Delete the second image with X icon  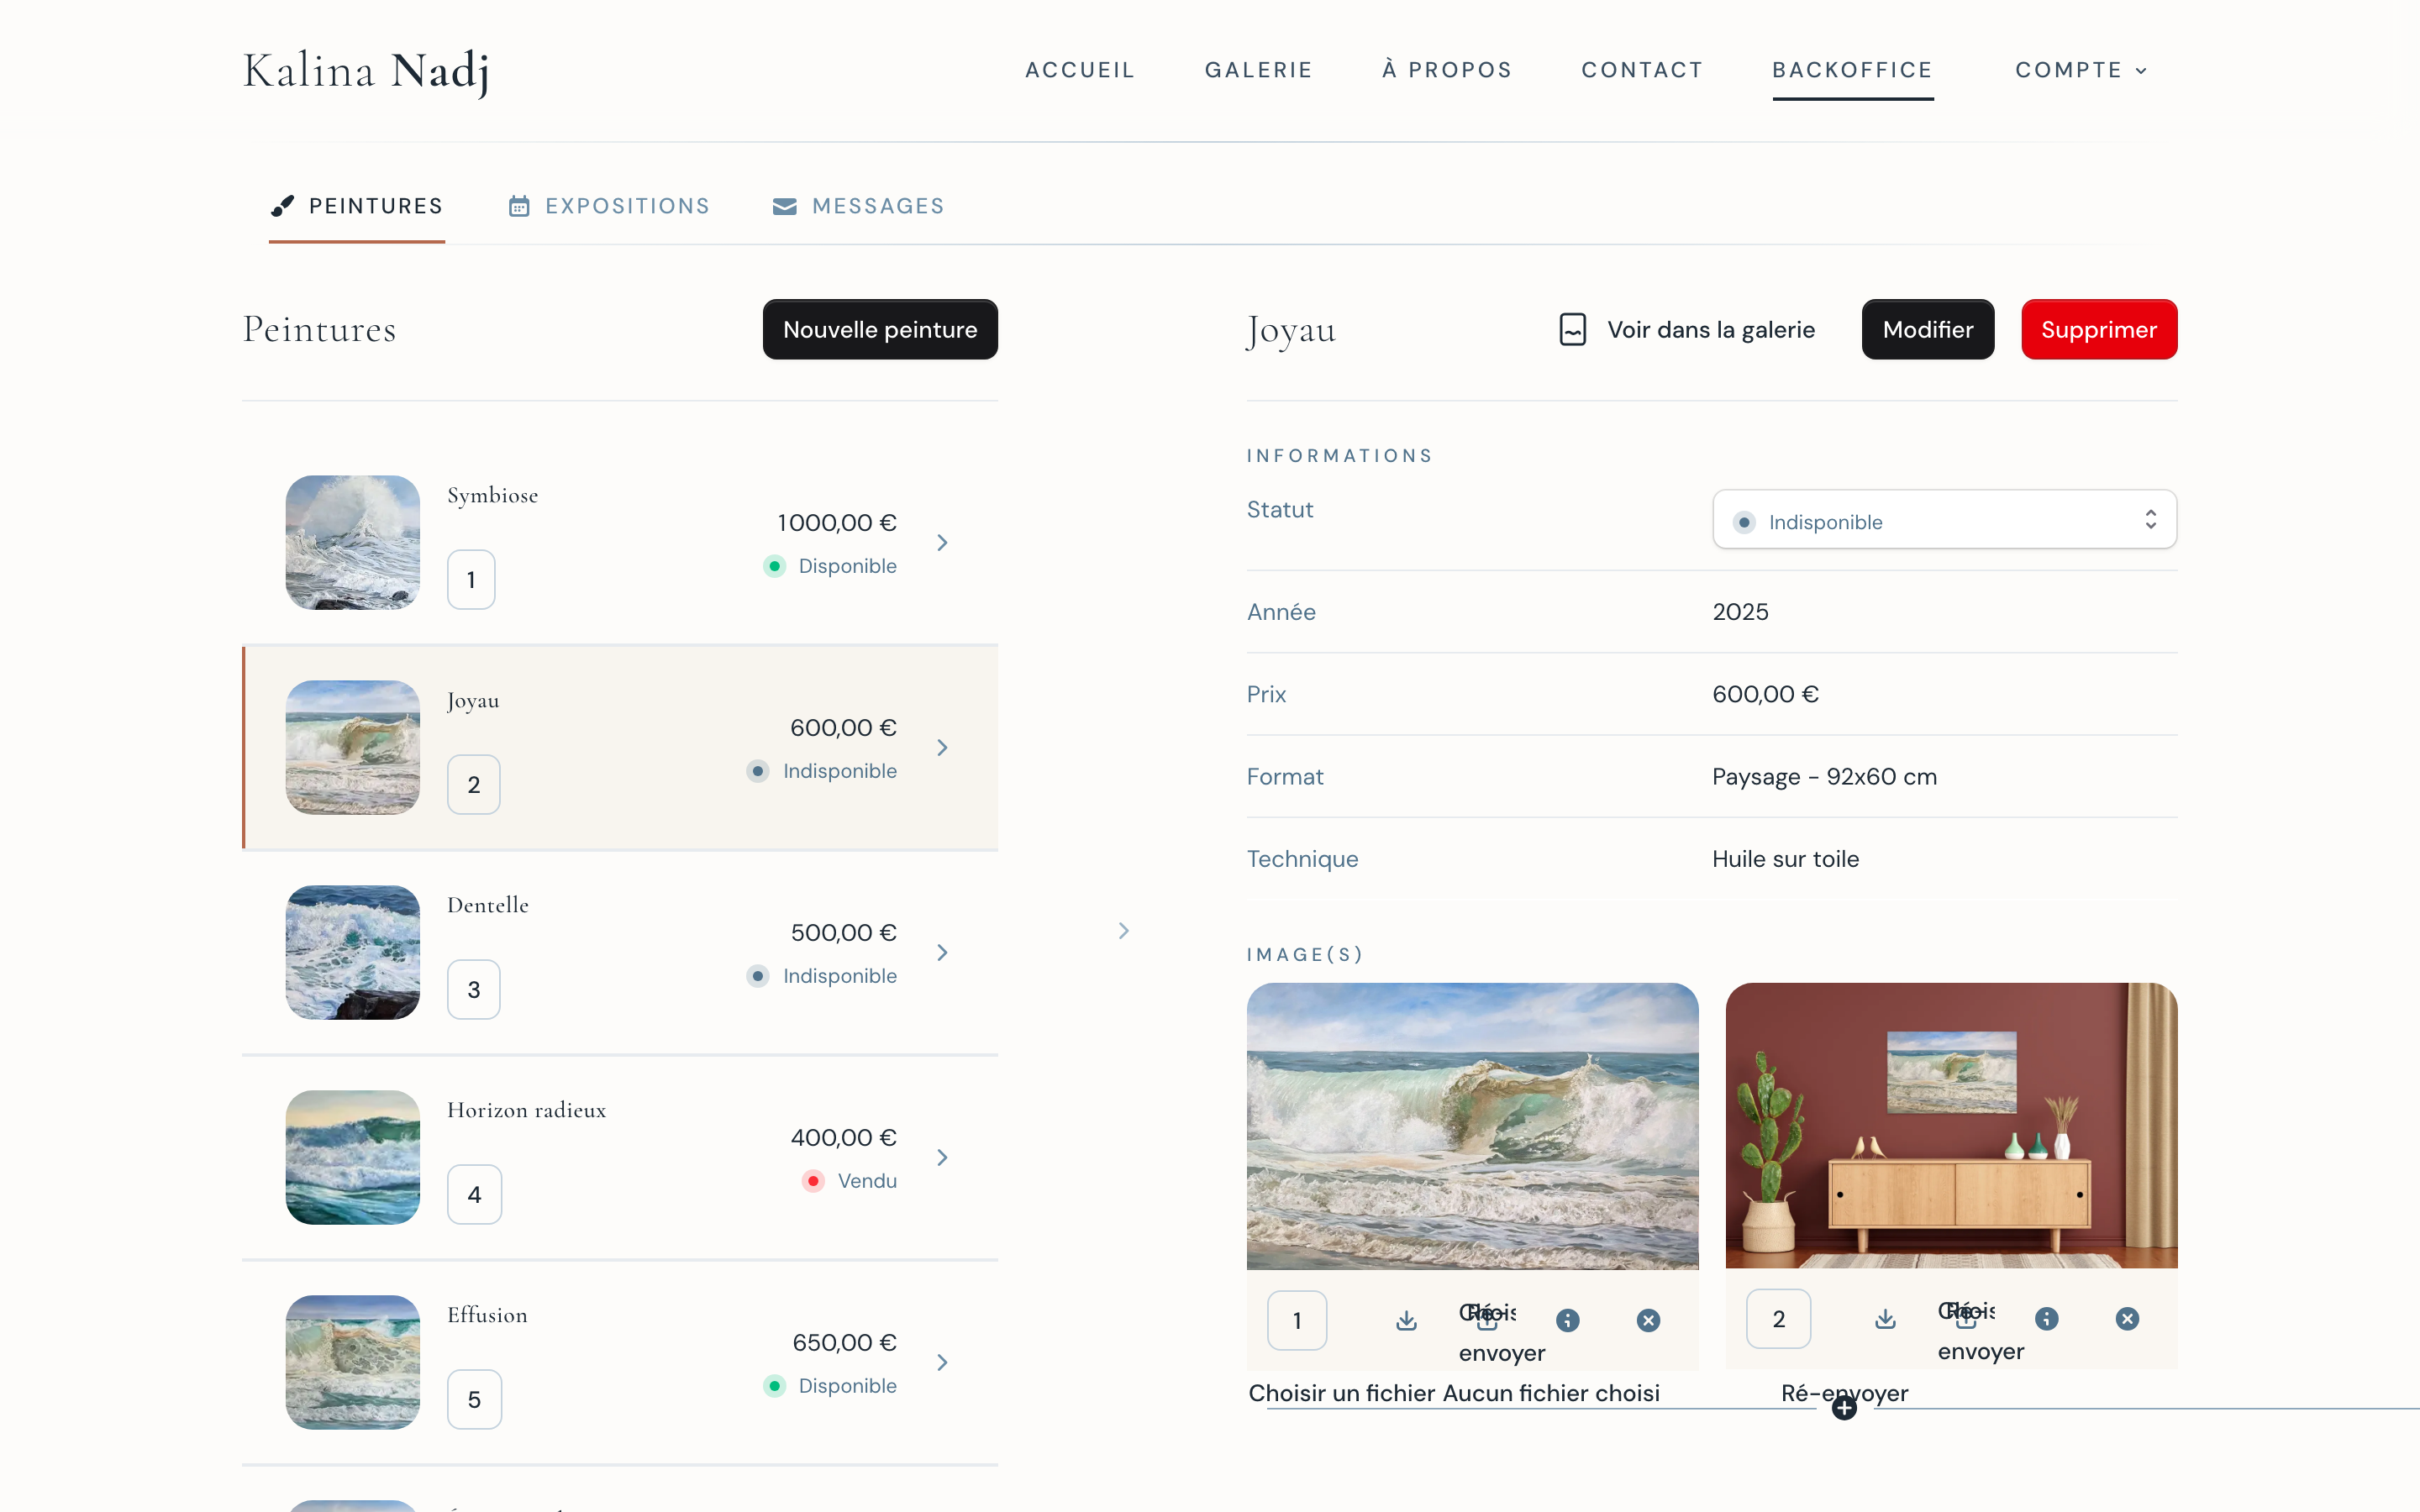pyautogui.click(x=2127, y=1318)
